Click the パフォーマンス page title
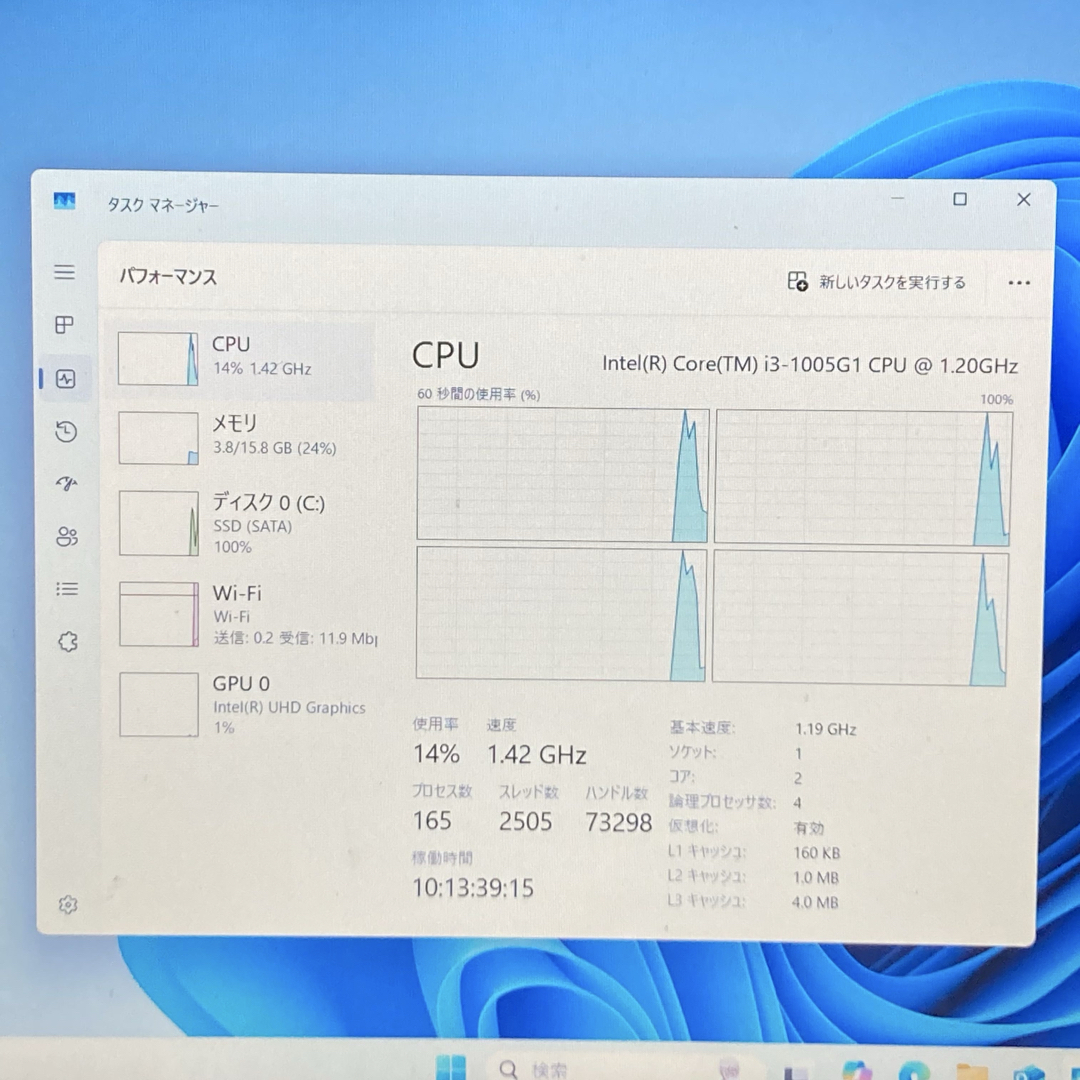The width and height of the screenshot is (1080, 1080). [168, 277]
